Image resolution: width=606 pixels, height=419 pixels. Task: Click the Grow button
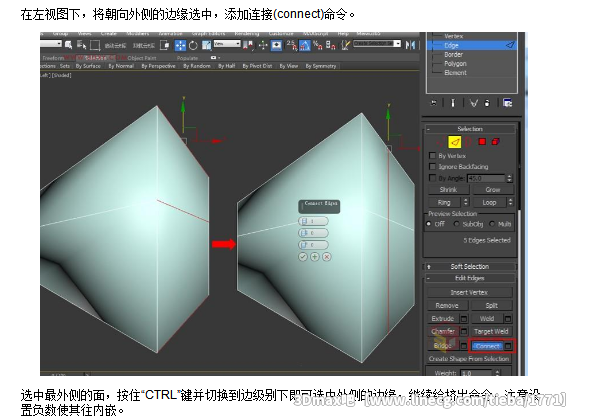pos(493,189)
